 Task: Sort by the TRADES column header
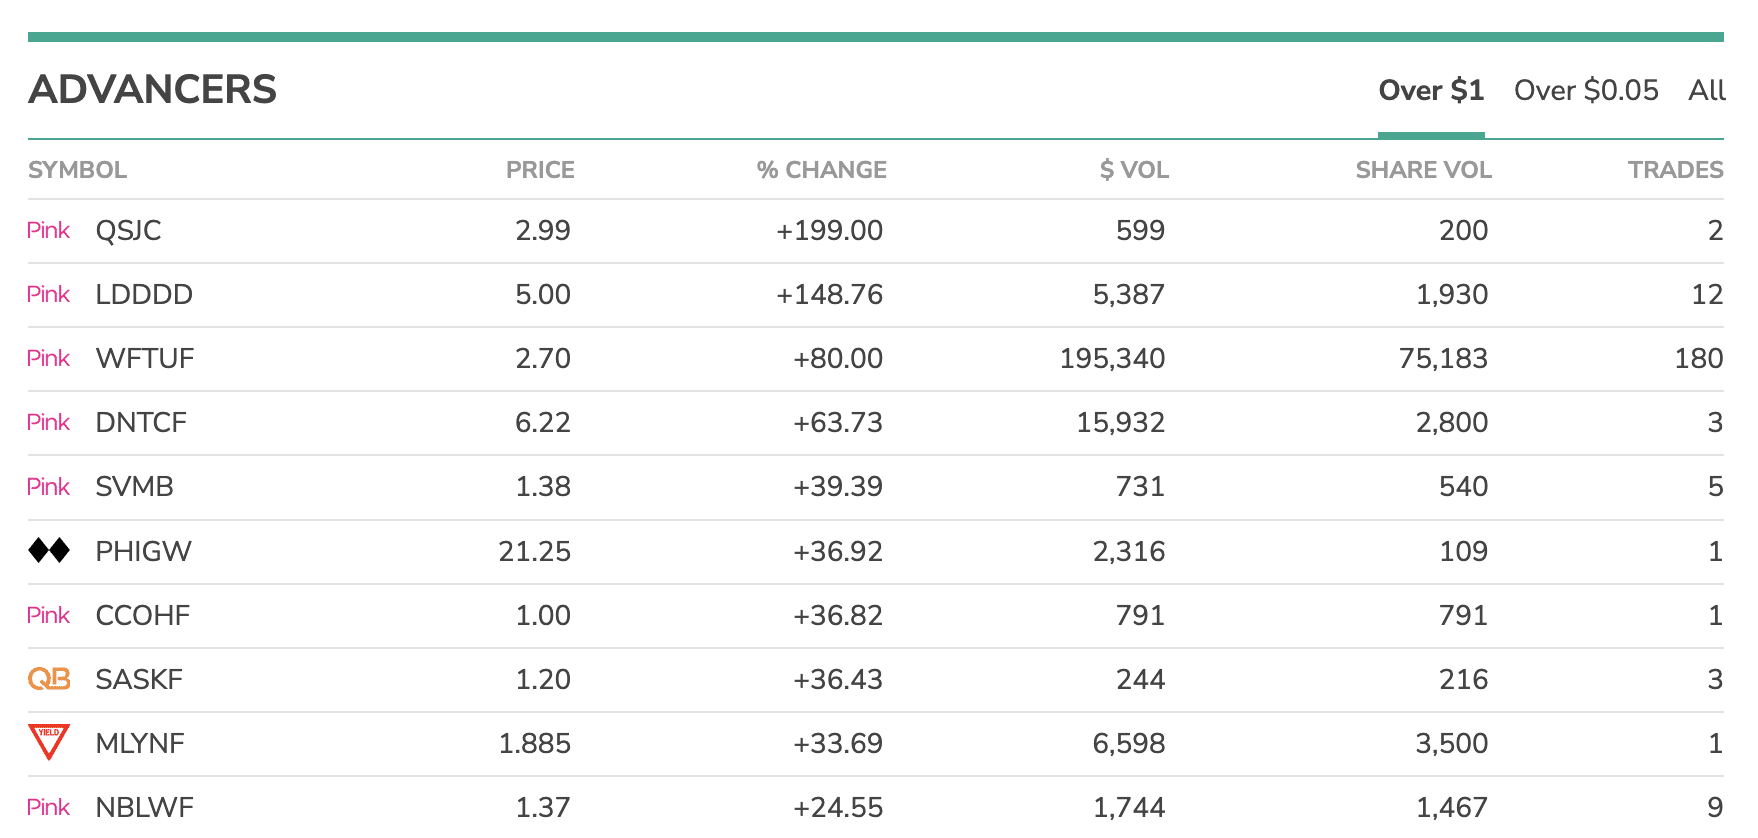coord(1675,170)
